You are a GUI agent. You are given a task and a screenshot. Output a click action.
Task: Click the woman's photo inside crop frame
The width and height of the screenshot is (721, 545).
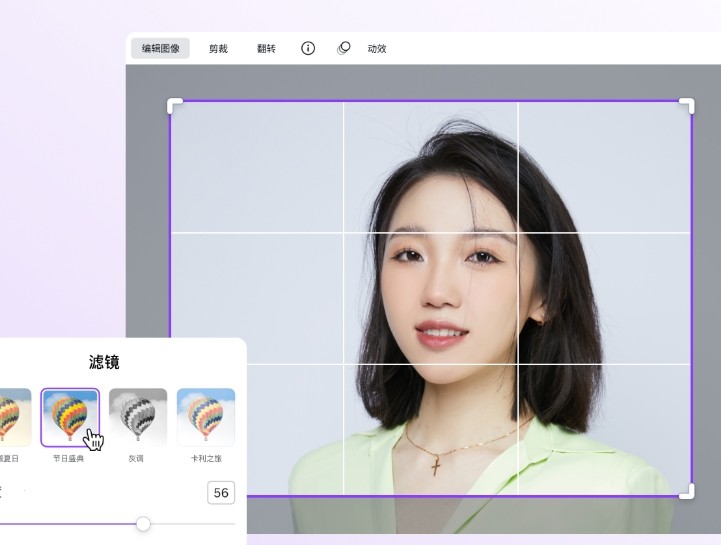[460, 300]
